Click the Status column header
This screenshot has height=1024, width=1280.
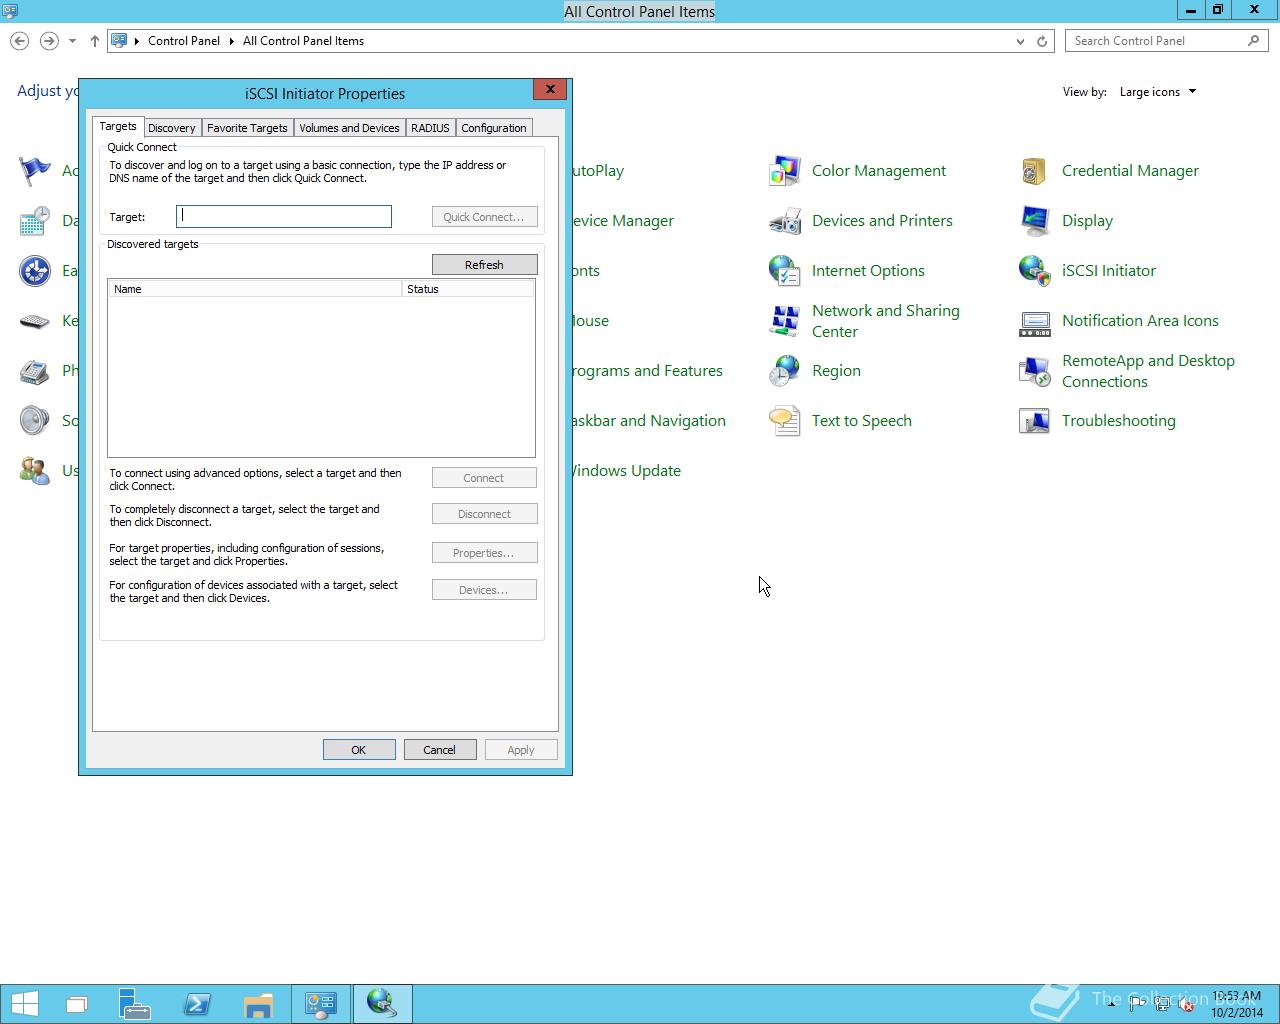pyautogui.click(x=468, y=289)
